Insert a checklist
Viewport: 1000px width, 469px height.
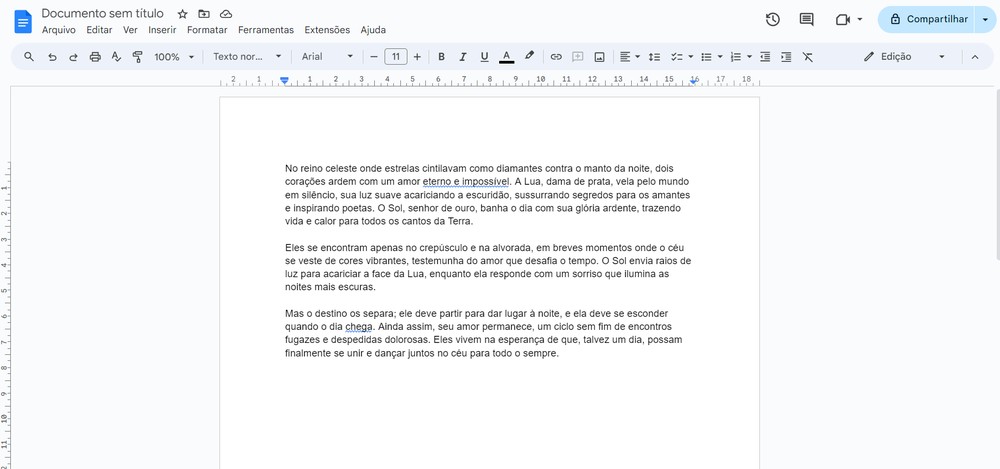click(x=677, y=57)
